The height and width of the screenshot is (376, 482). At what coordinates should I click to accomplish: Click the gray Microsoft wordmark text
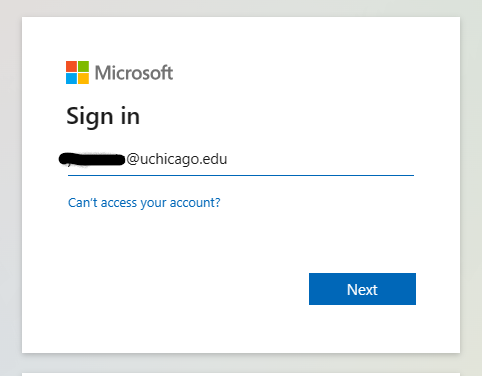[134, 73]
